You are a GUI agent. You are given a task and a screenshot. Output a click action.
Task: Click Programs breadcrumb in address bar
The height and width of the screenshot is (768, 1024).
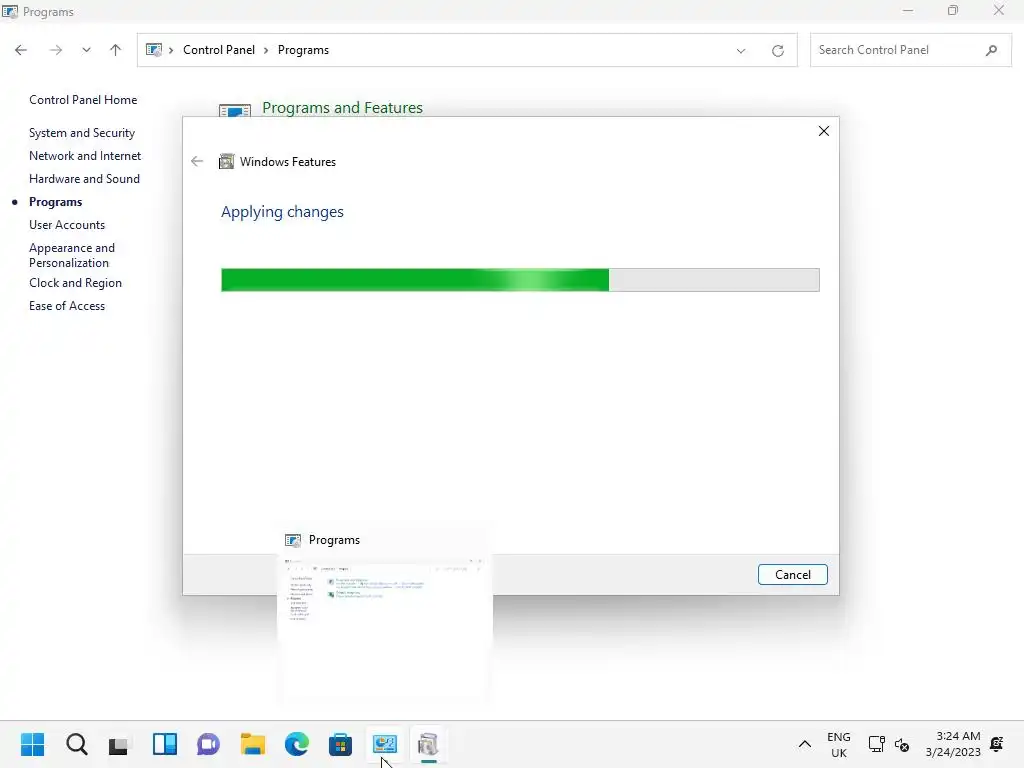pyautogui.click(x=303, y=50)
